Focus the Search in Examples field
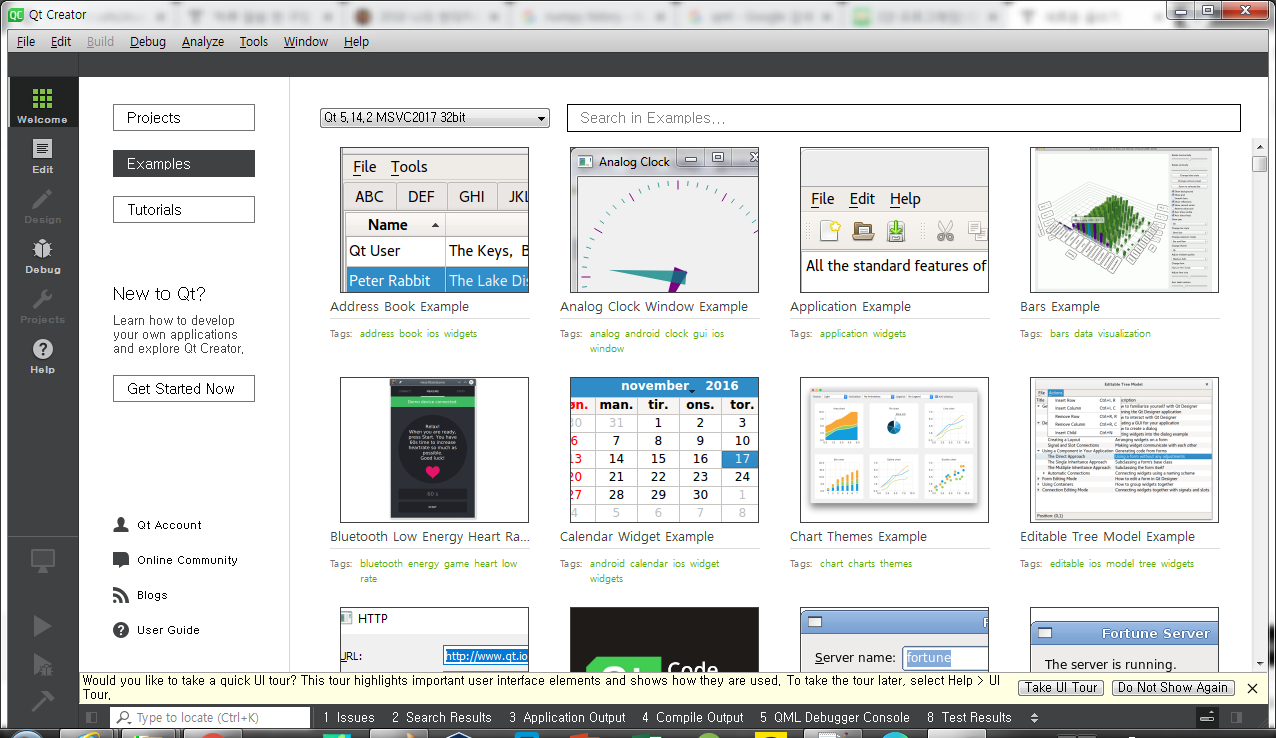The height and width of the screenshot is (738, 1276). [x=904, y=118]
